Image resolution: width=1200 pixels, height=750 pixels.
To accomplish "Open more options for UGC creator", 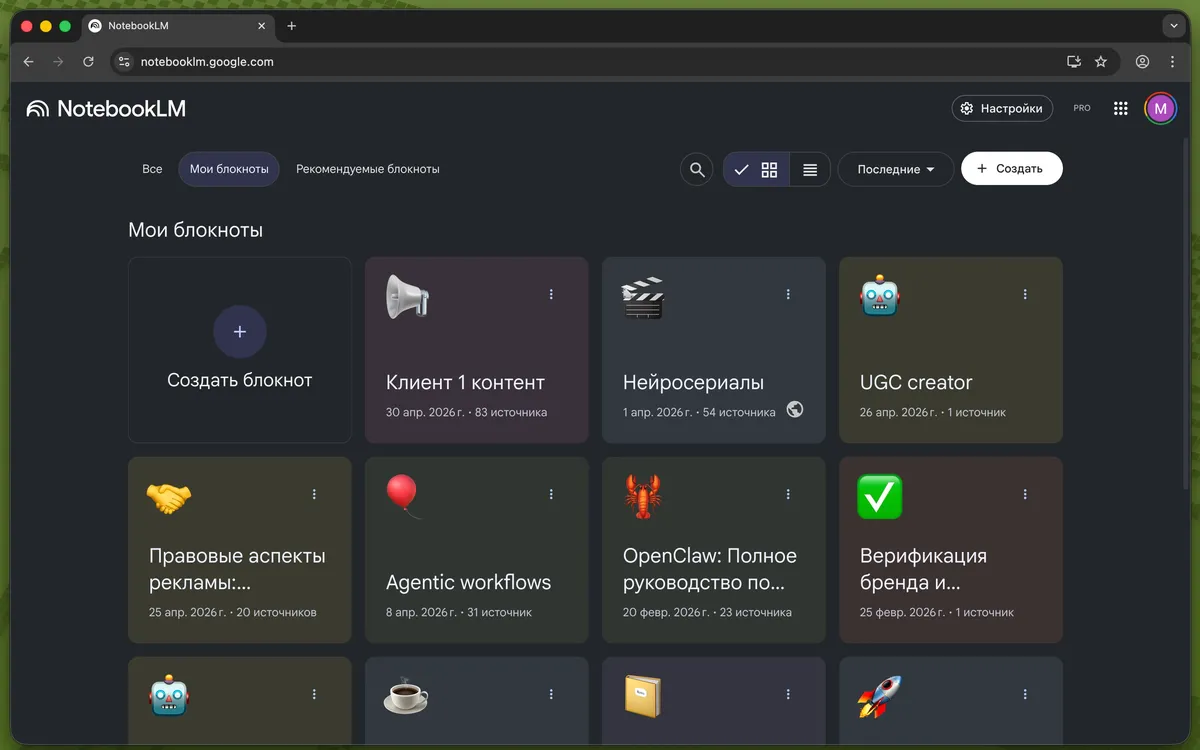I will pos(1025,294).
